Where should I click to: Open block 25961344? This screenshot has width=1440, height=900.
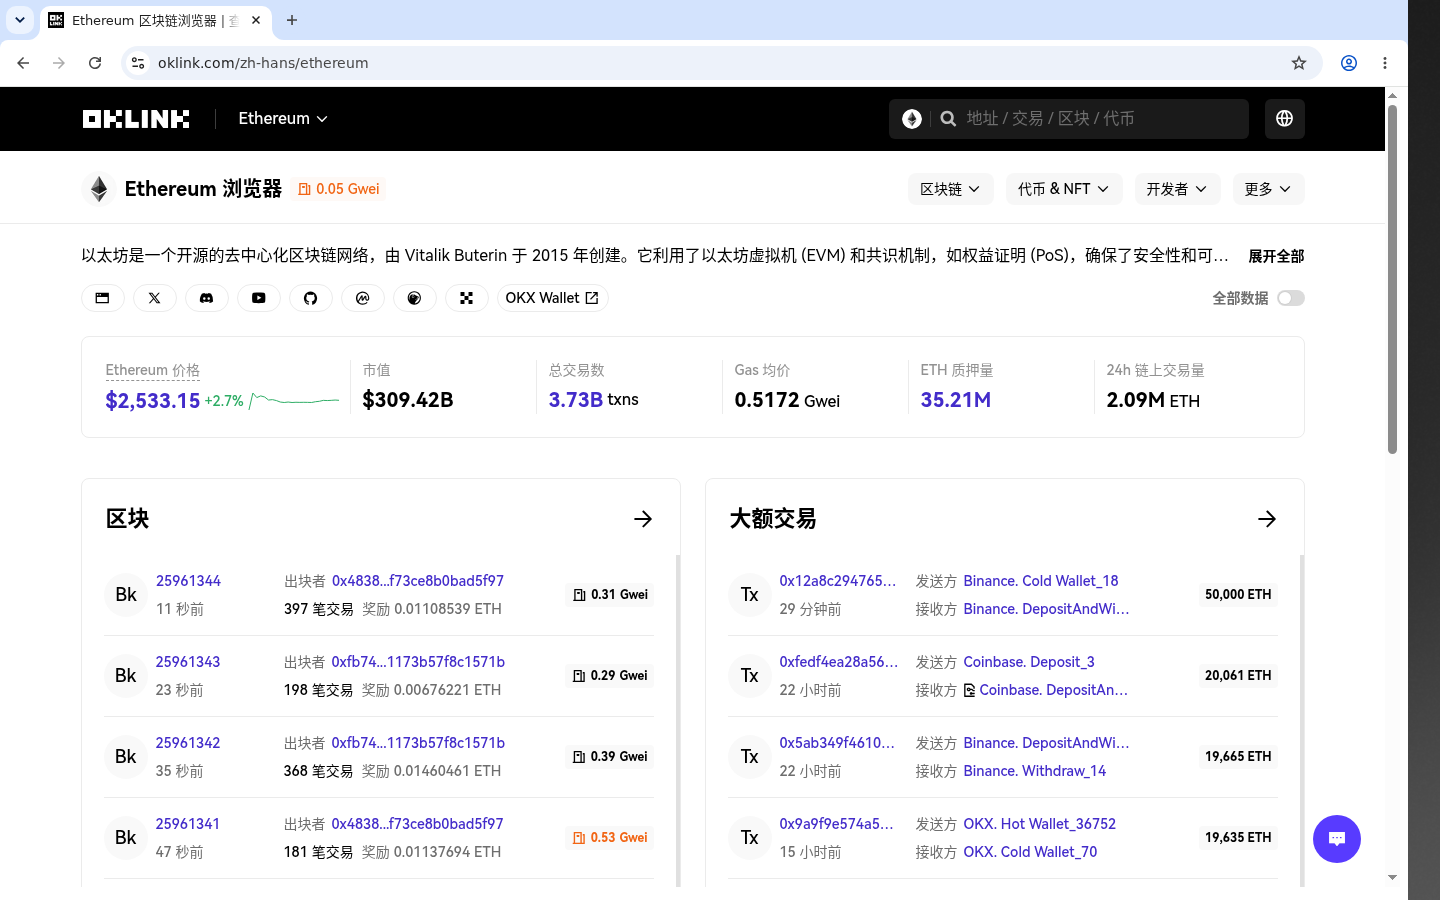(x=188, y=581)
